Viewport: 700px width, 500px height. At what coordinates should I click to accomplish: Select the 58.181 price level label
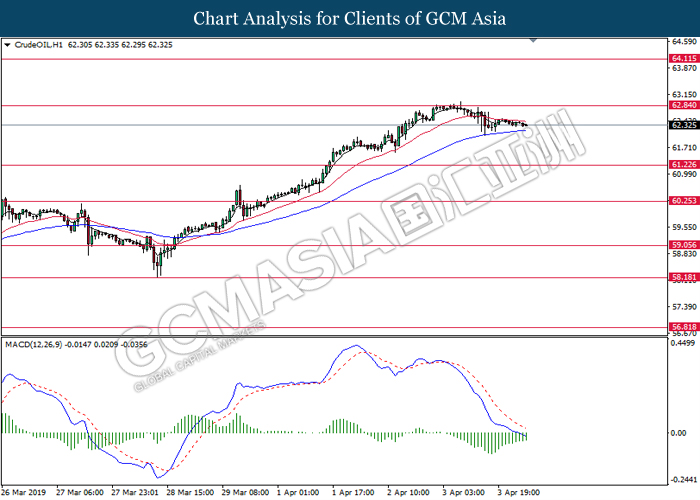pos(683,277)
